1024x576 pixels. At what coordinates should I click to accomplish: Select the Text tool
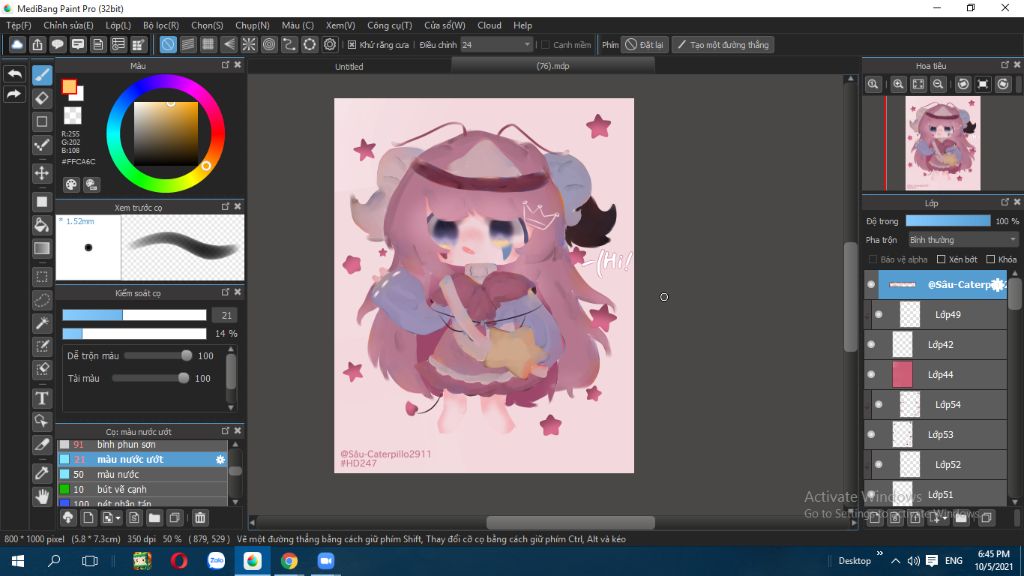pyautogui.click(x=42, y=398)
